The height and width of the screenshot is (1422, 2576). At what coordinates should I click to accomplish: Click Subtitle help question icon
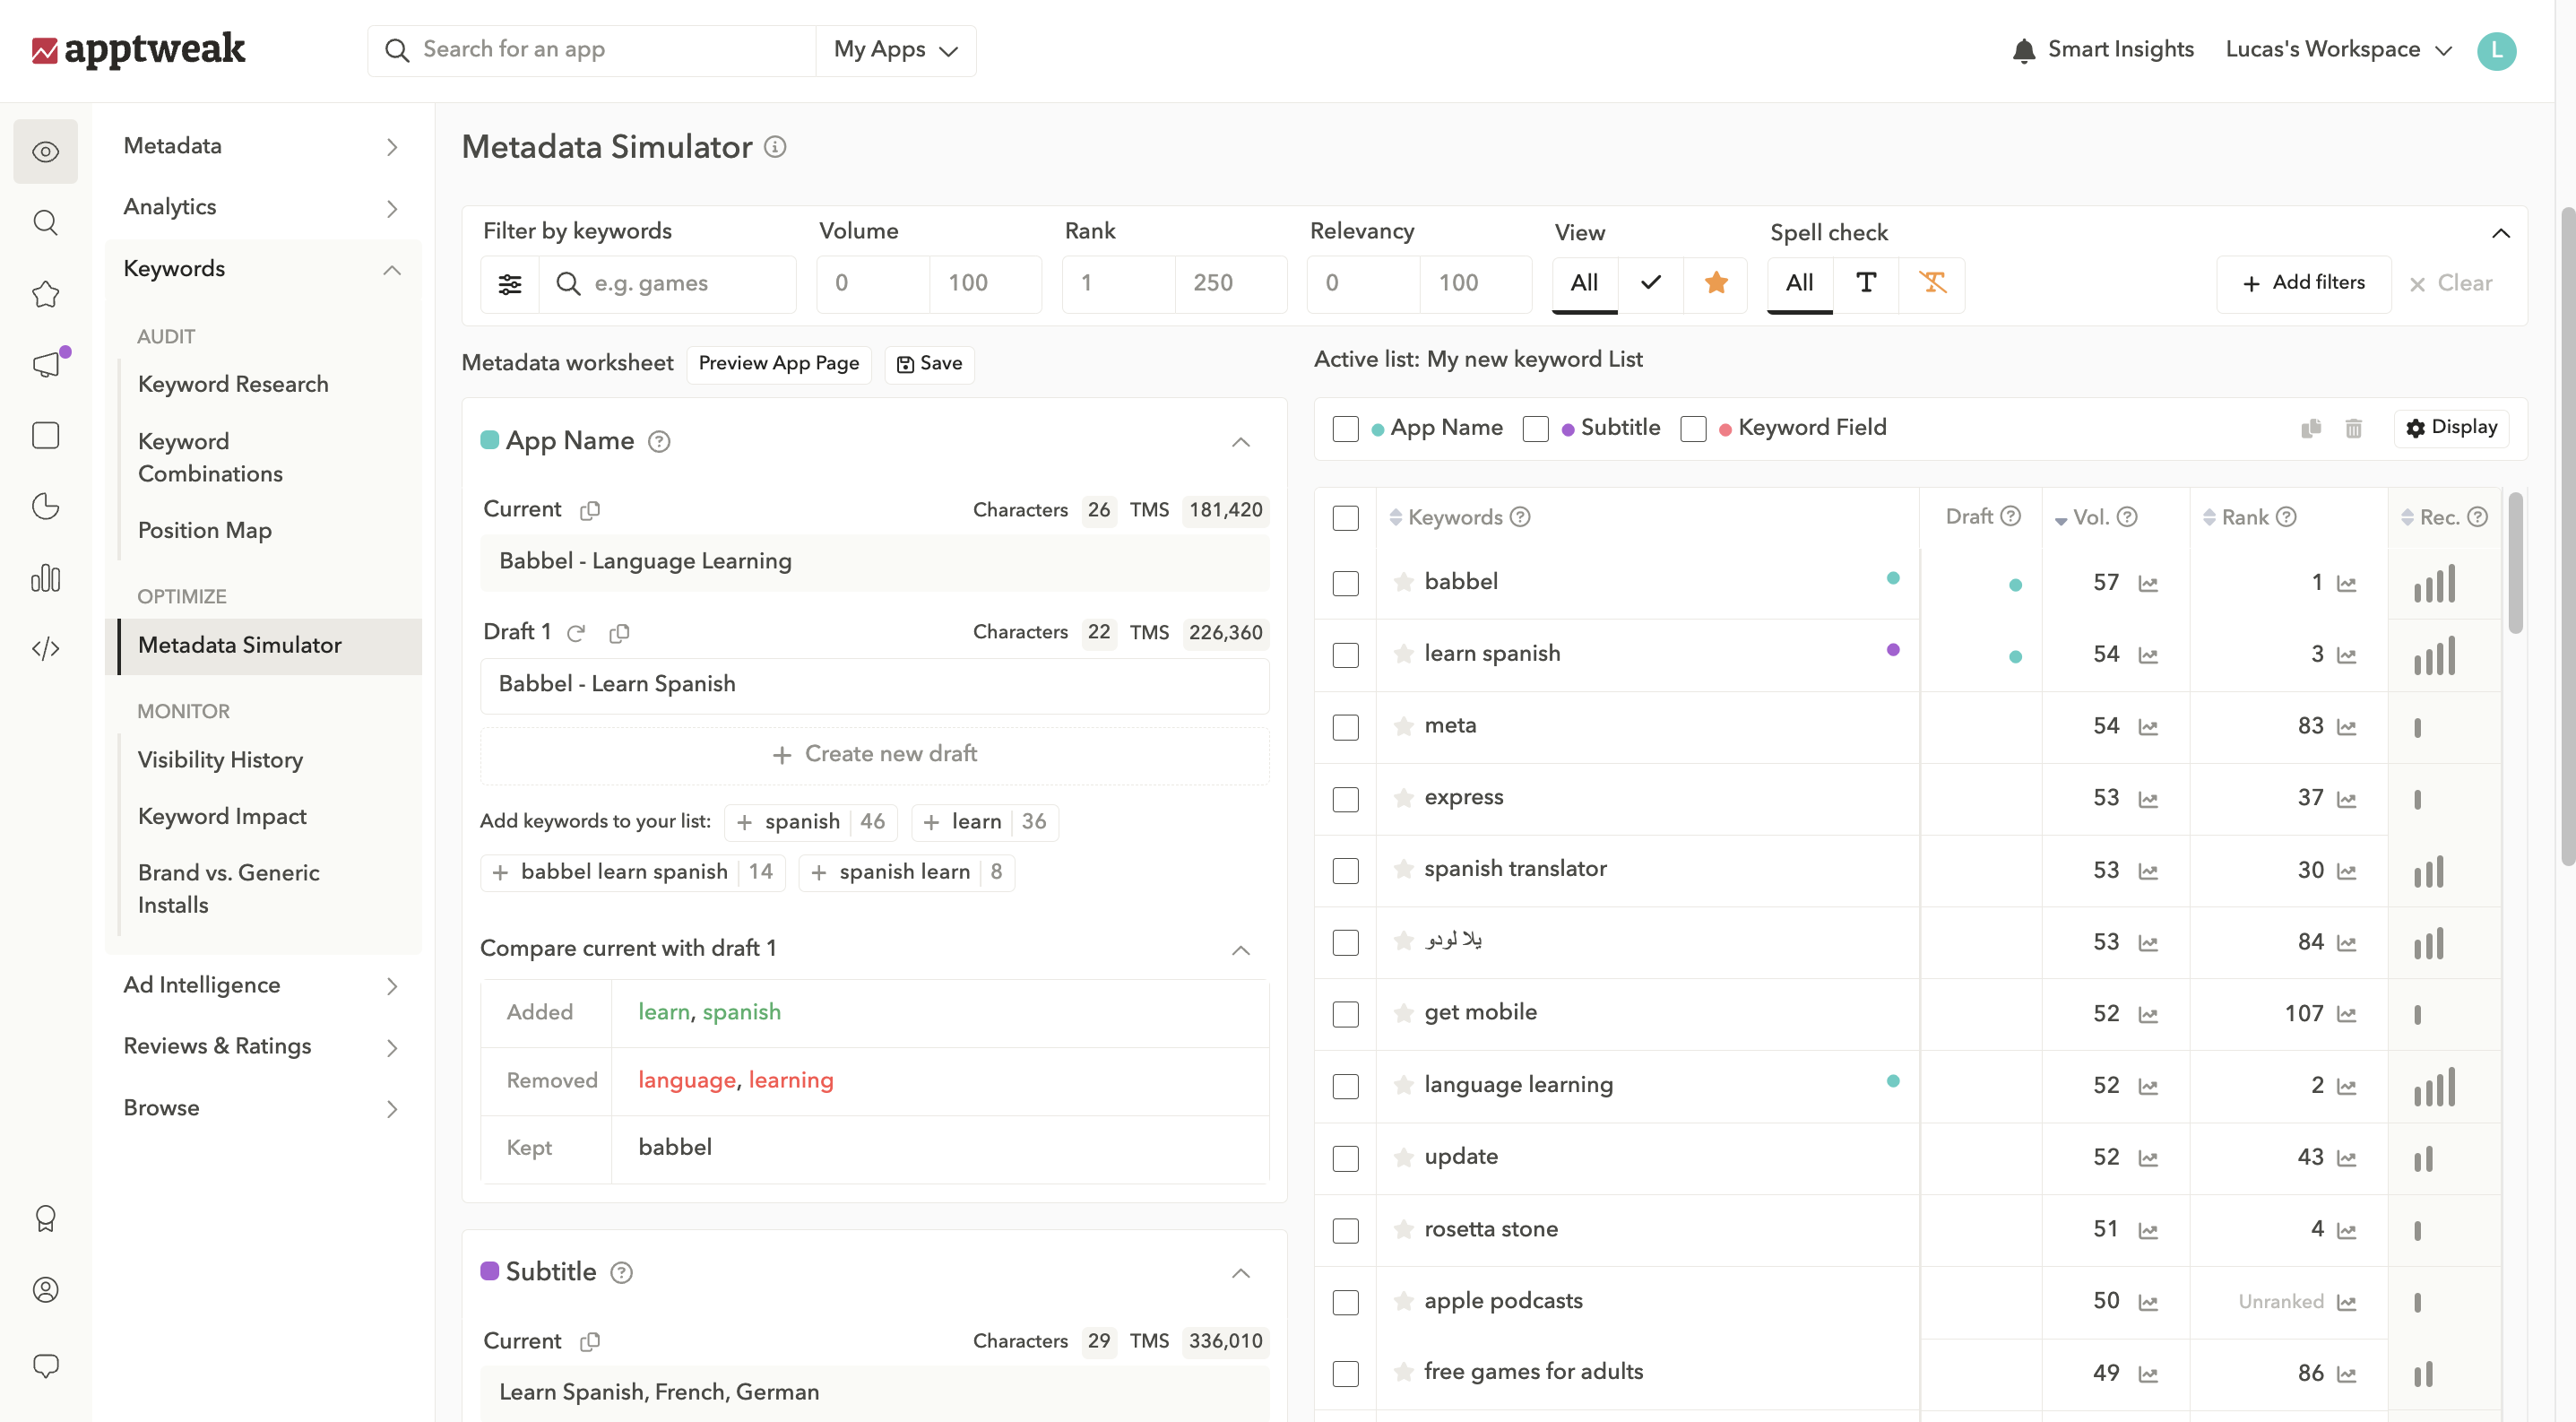622,1272
